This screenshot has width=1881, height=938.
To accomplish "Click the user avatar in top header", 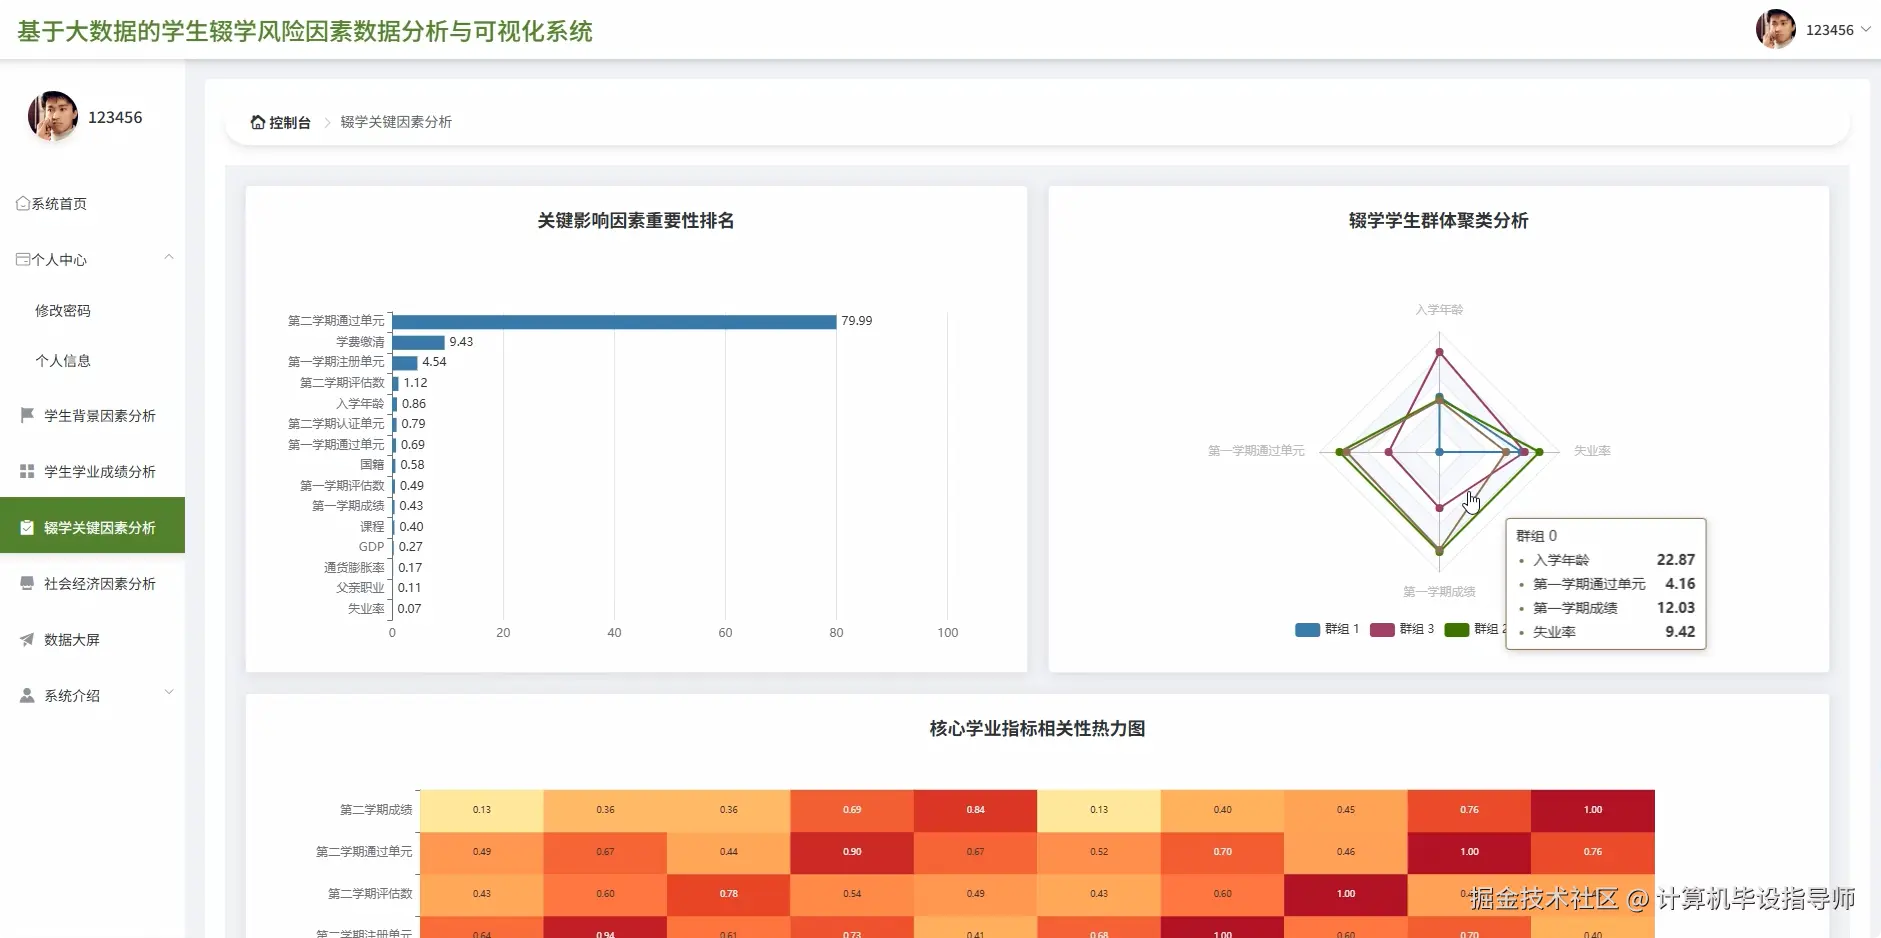I will 1775,29.
